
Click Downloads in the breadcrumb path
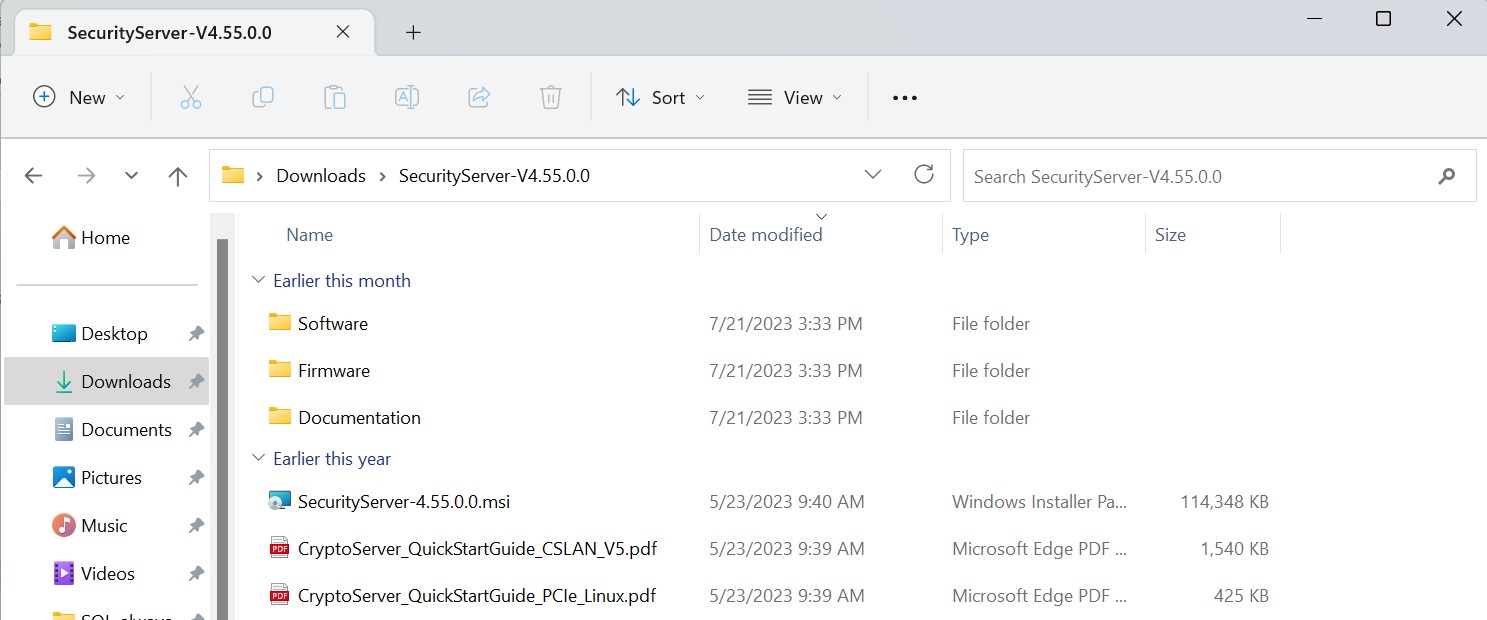coord(321,176)
